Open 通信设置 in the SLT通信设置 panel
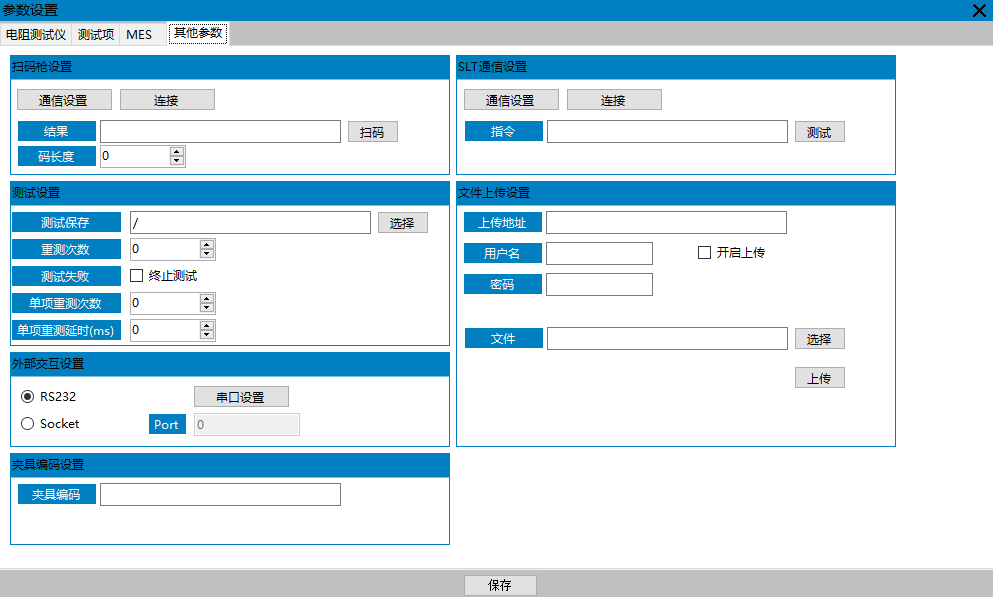The height and width of the screenshot is (597, 993). [511, 100]
